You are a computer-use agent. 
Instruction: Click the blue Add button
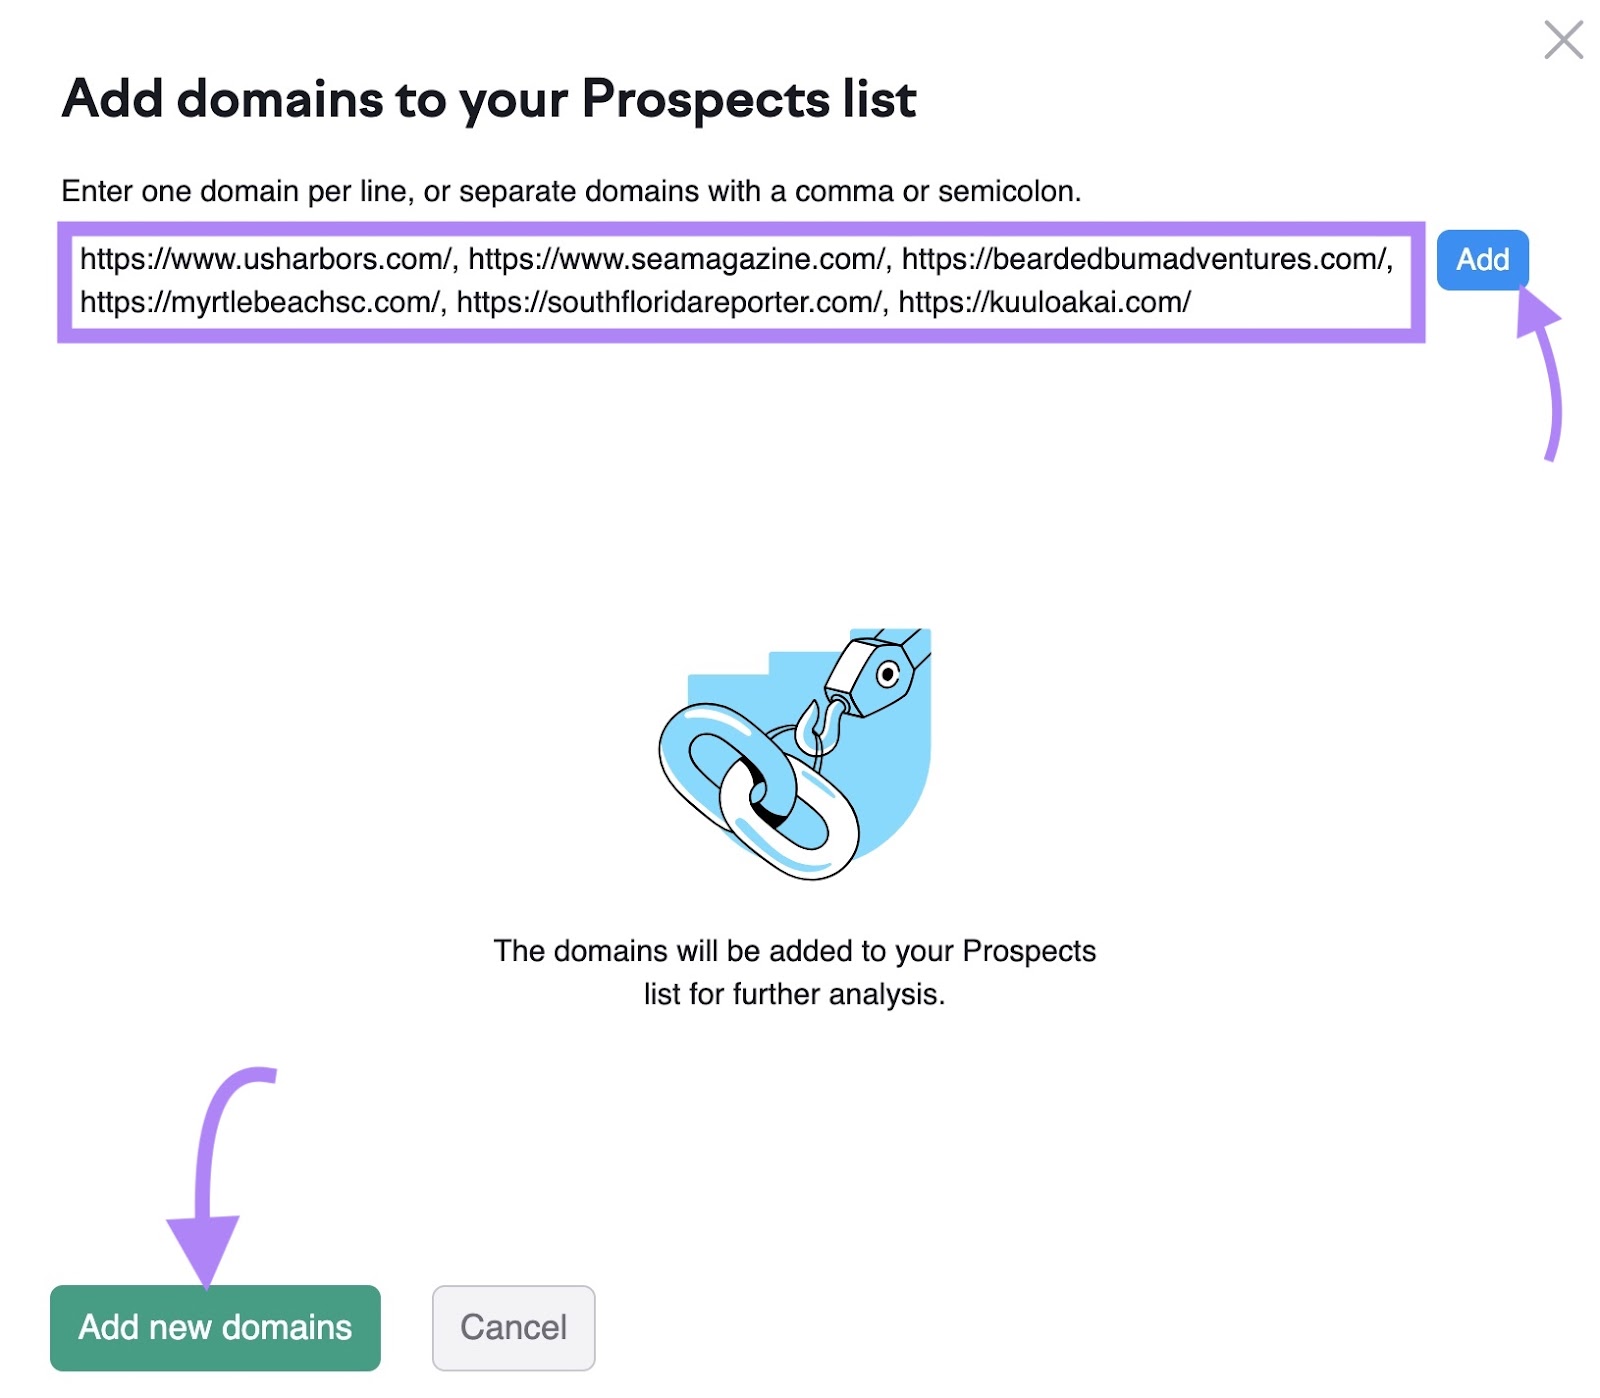1481,260
